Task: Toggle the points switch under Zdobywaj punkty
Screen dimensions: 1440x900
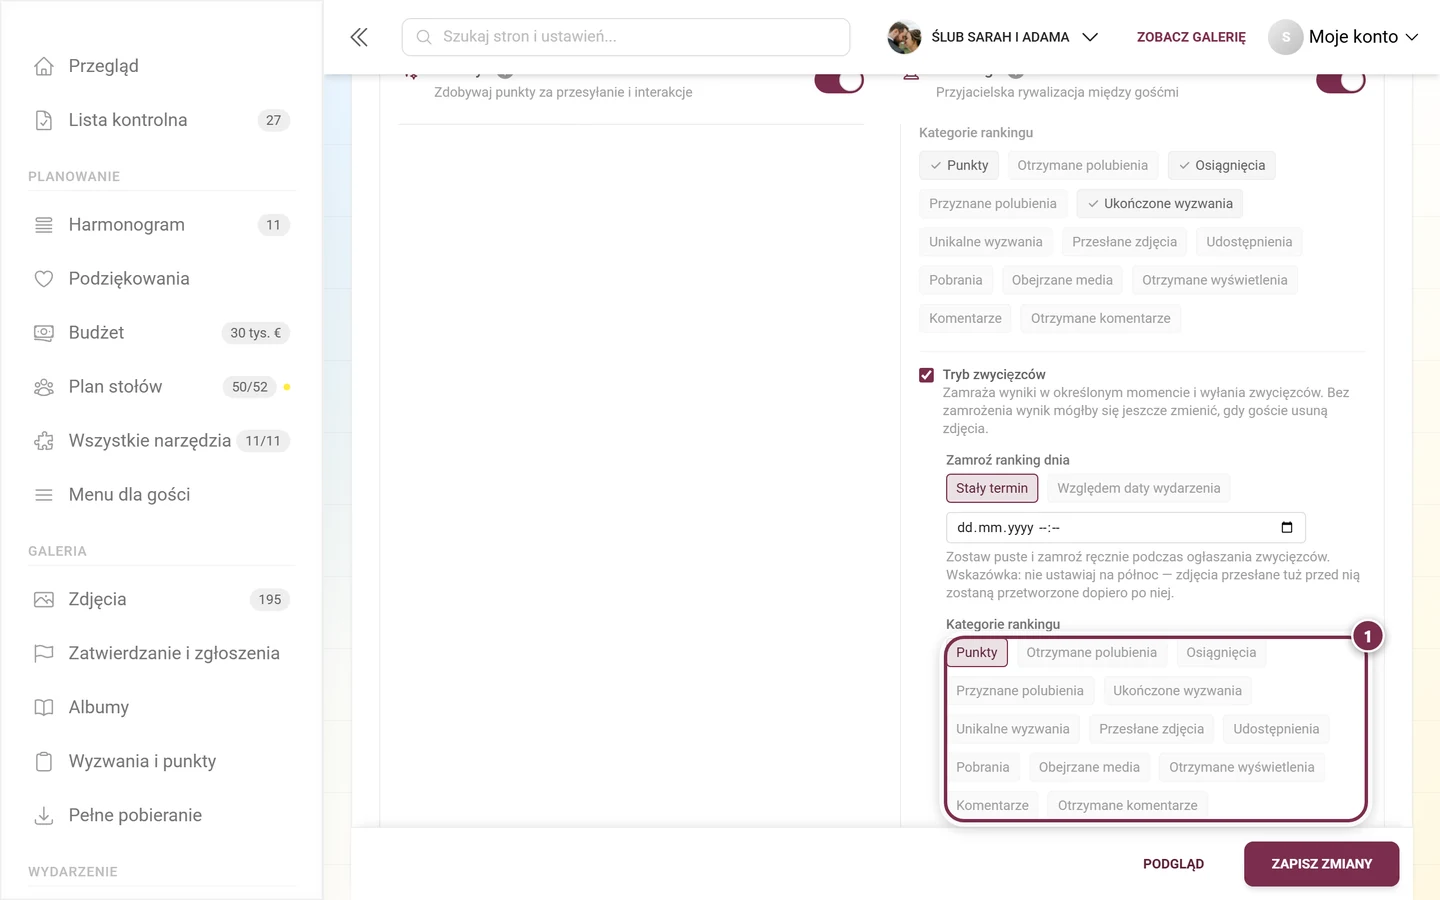Action: 839,82
